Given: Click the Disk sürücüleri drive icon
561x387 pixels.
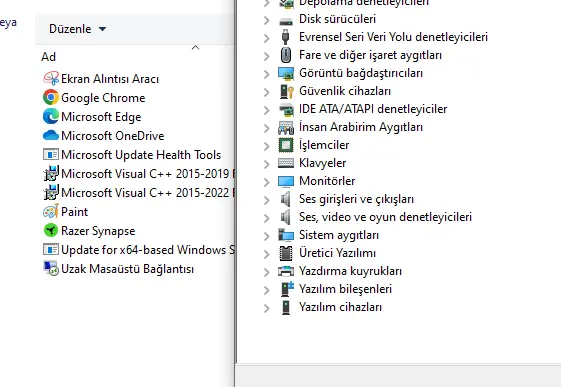Looking at the screenshot, I should pyautogui.click(x=286, y=21).
